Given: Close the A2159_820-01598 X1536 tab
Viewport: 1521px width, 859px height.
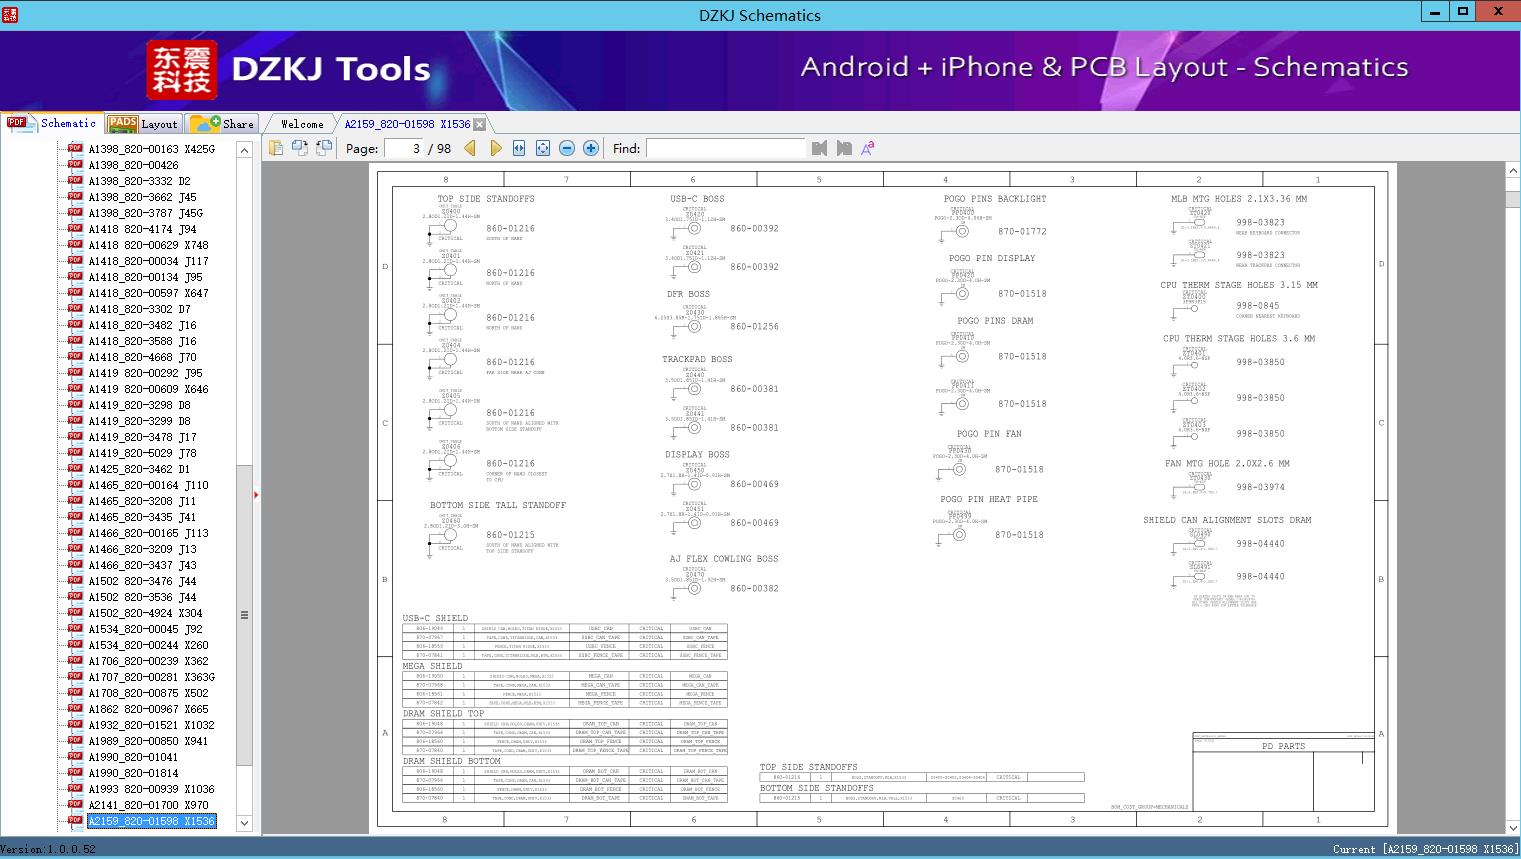Looking at the screenshot, I should 479,124.
